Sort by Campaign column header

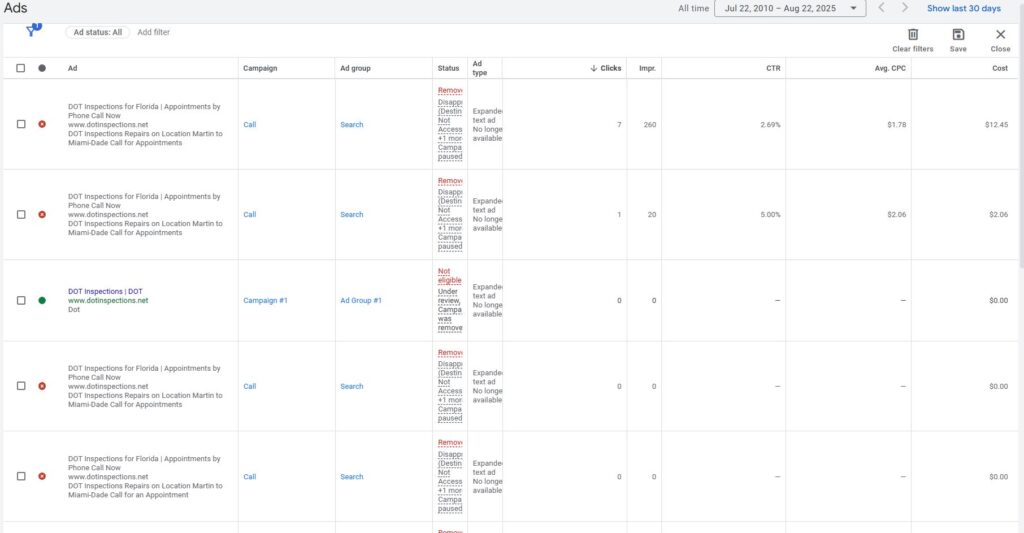(260, 68)
